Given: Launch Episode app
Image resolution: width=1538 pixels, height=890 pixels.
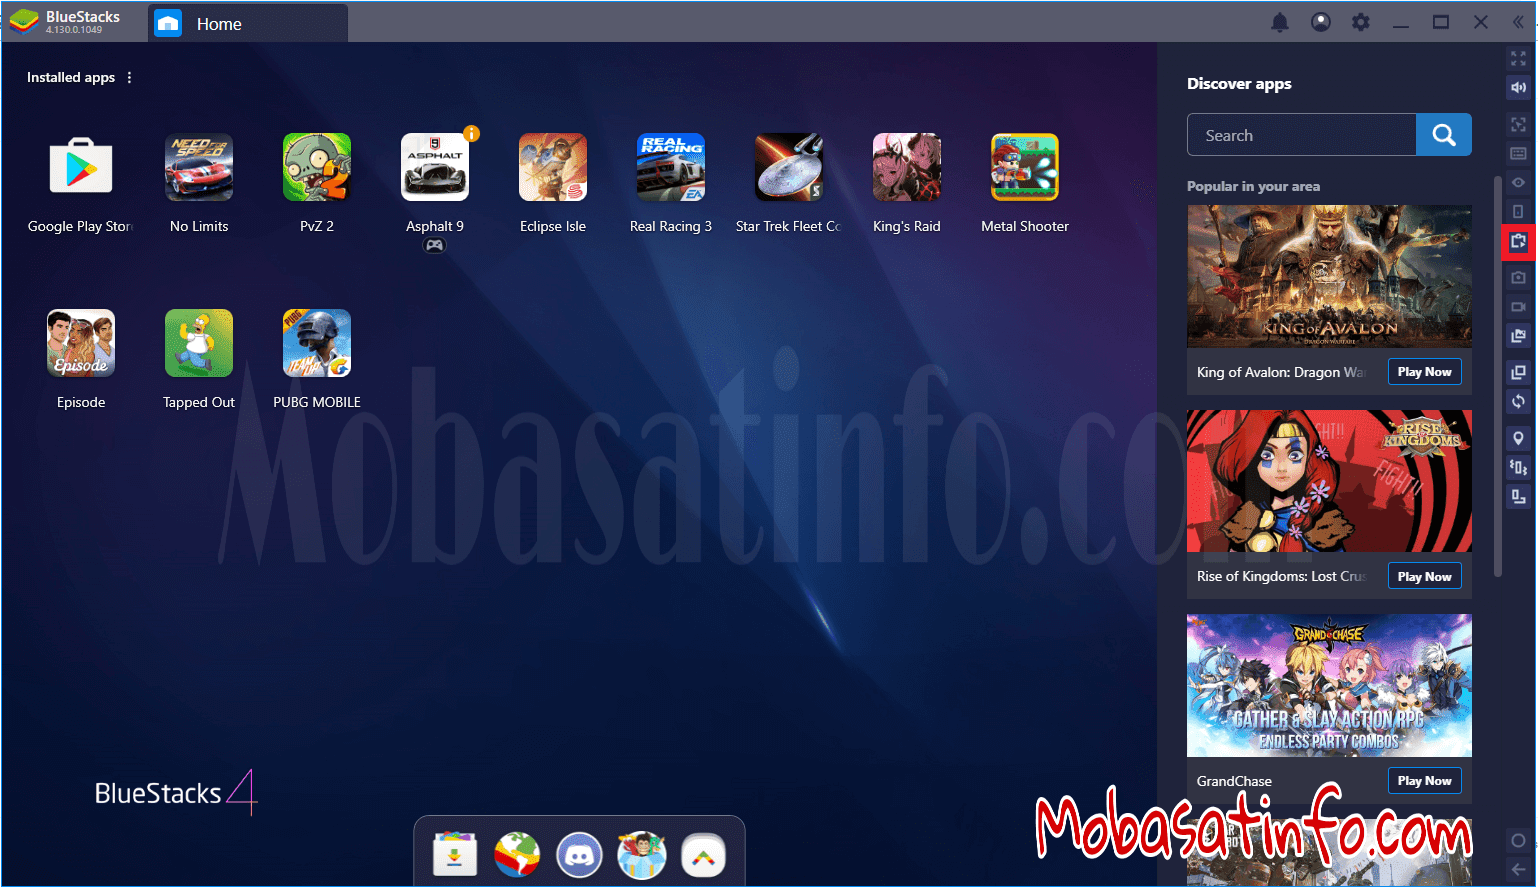Looking at the screenshot, I should pos(81,343).
